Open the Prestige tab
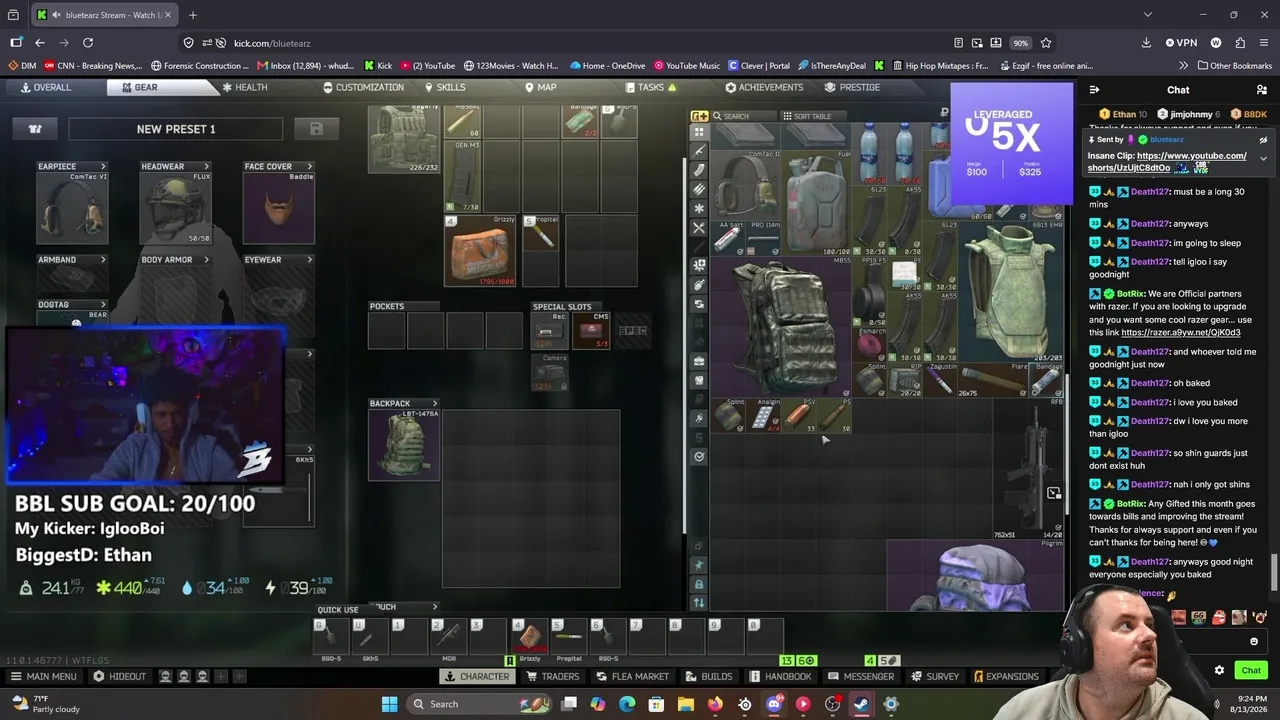This screenshot has height=720, width=1280. tap(853, 87)
